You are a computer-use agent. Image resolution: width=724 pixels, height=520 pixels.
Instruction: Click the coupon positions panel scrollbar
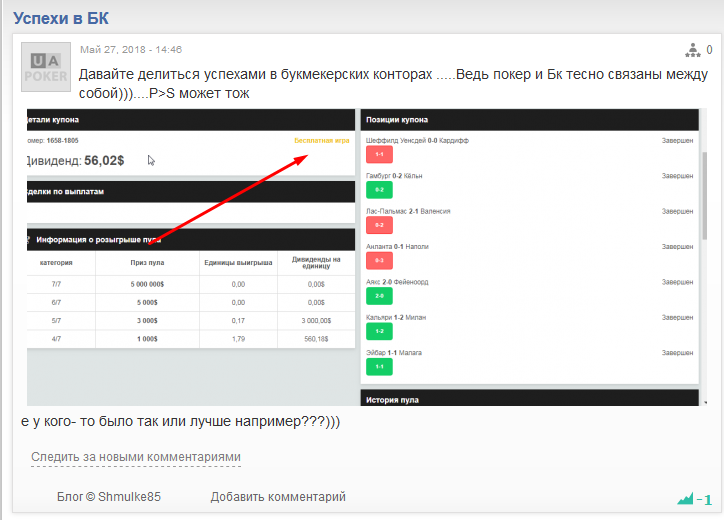pos(705,195)
